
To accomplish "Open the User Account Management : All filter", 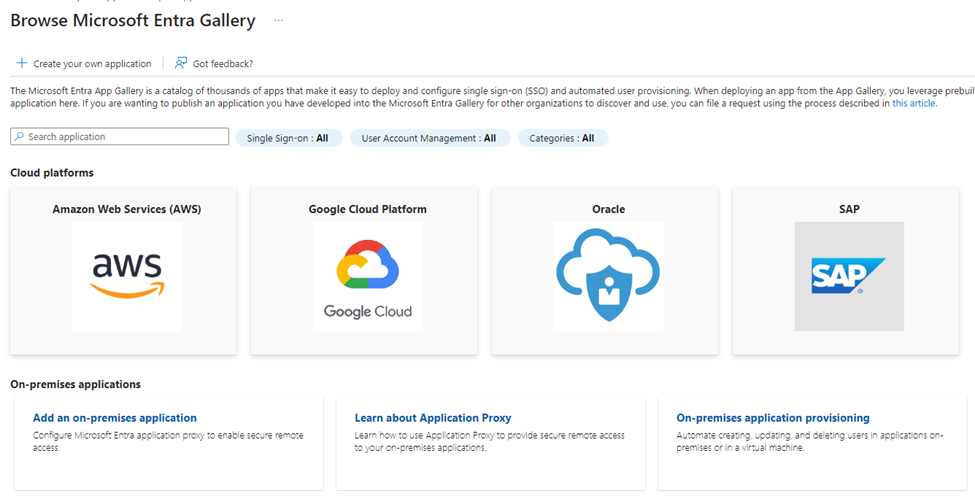I will point(430,138).
